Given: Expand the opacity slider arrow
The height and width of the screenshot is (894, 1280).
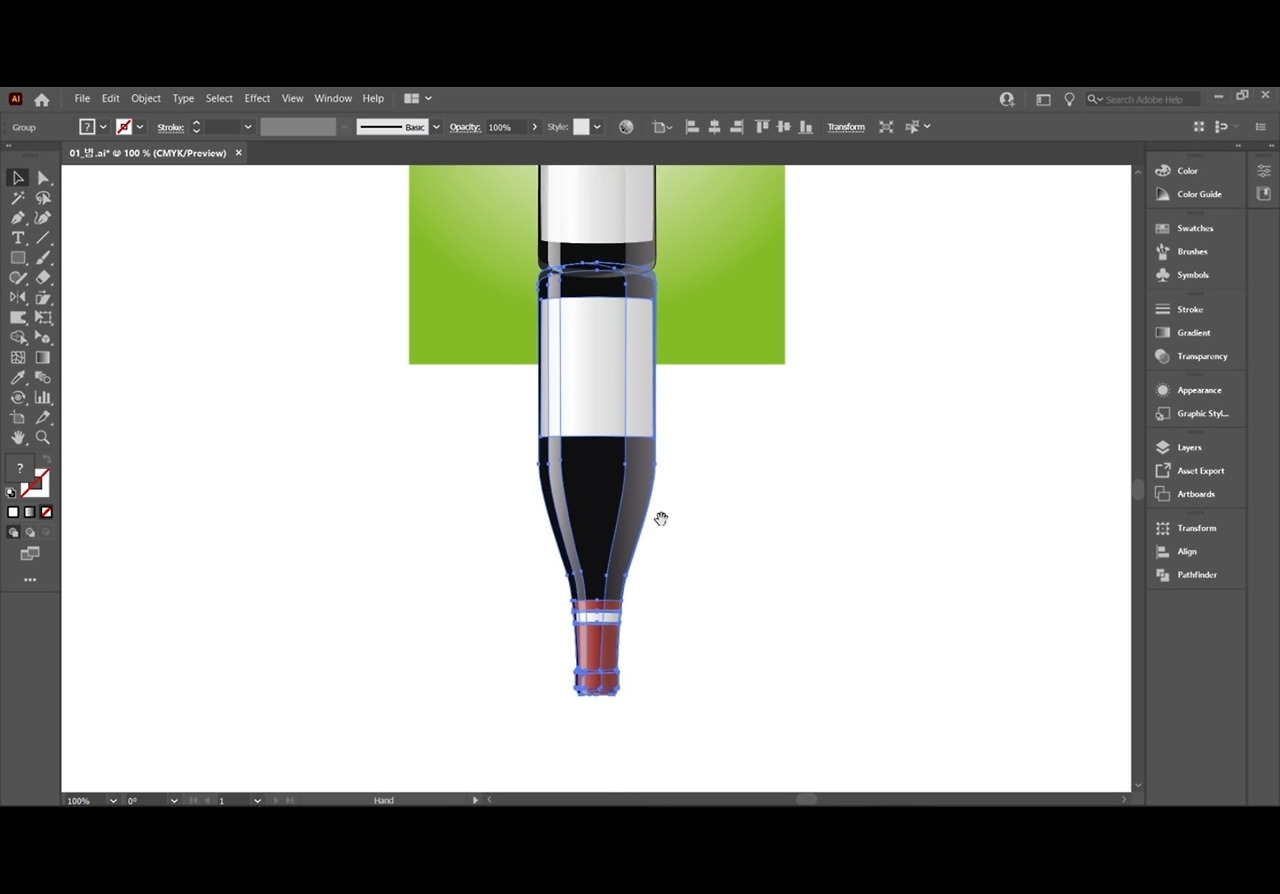Looking at the screenshot, I should pyautogui.click(x=535, y=127).
